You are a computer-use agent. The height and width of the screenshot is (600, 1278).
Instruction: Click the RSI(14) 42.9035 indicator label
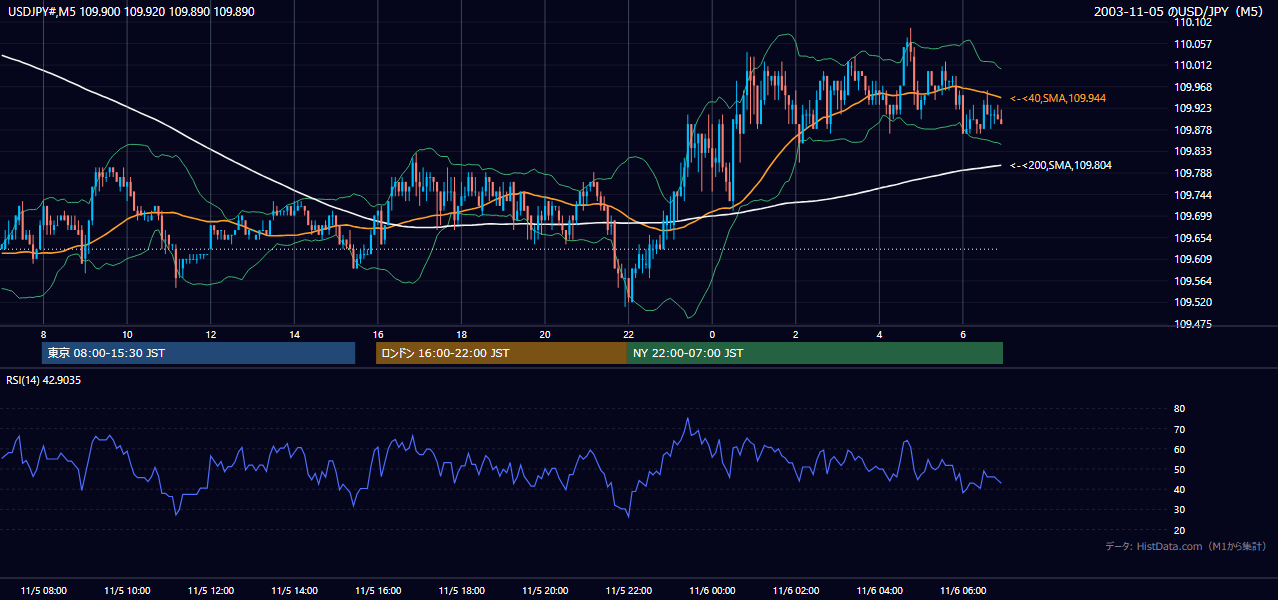(43, 380)
